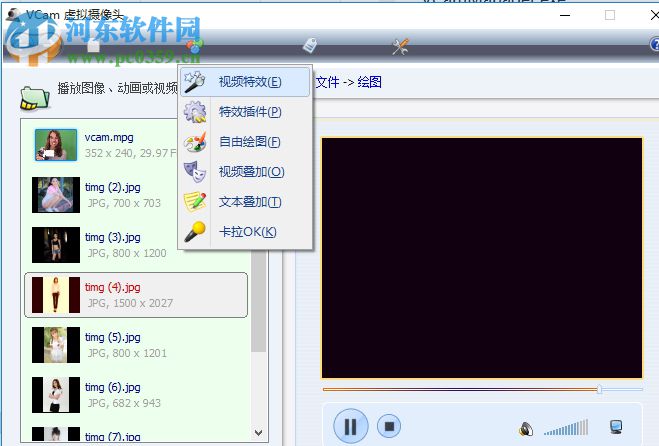Open 自由绘图(F) free drawing option
The width and height of the screenshot is (659, 446).
tap(245, 142)
